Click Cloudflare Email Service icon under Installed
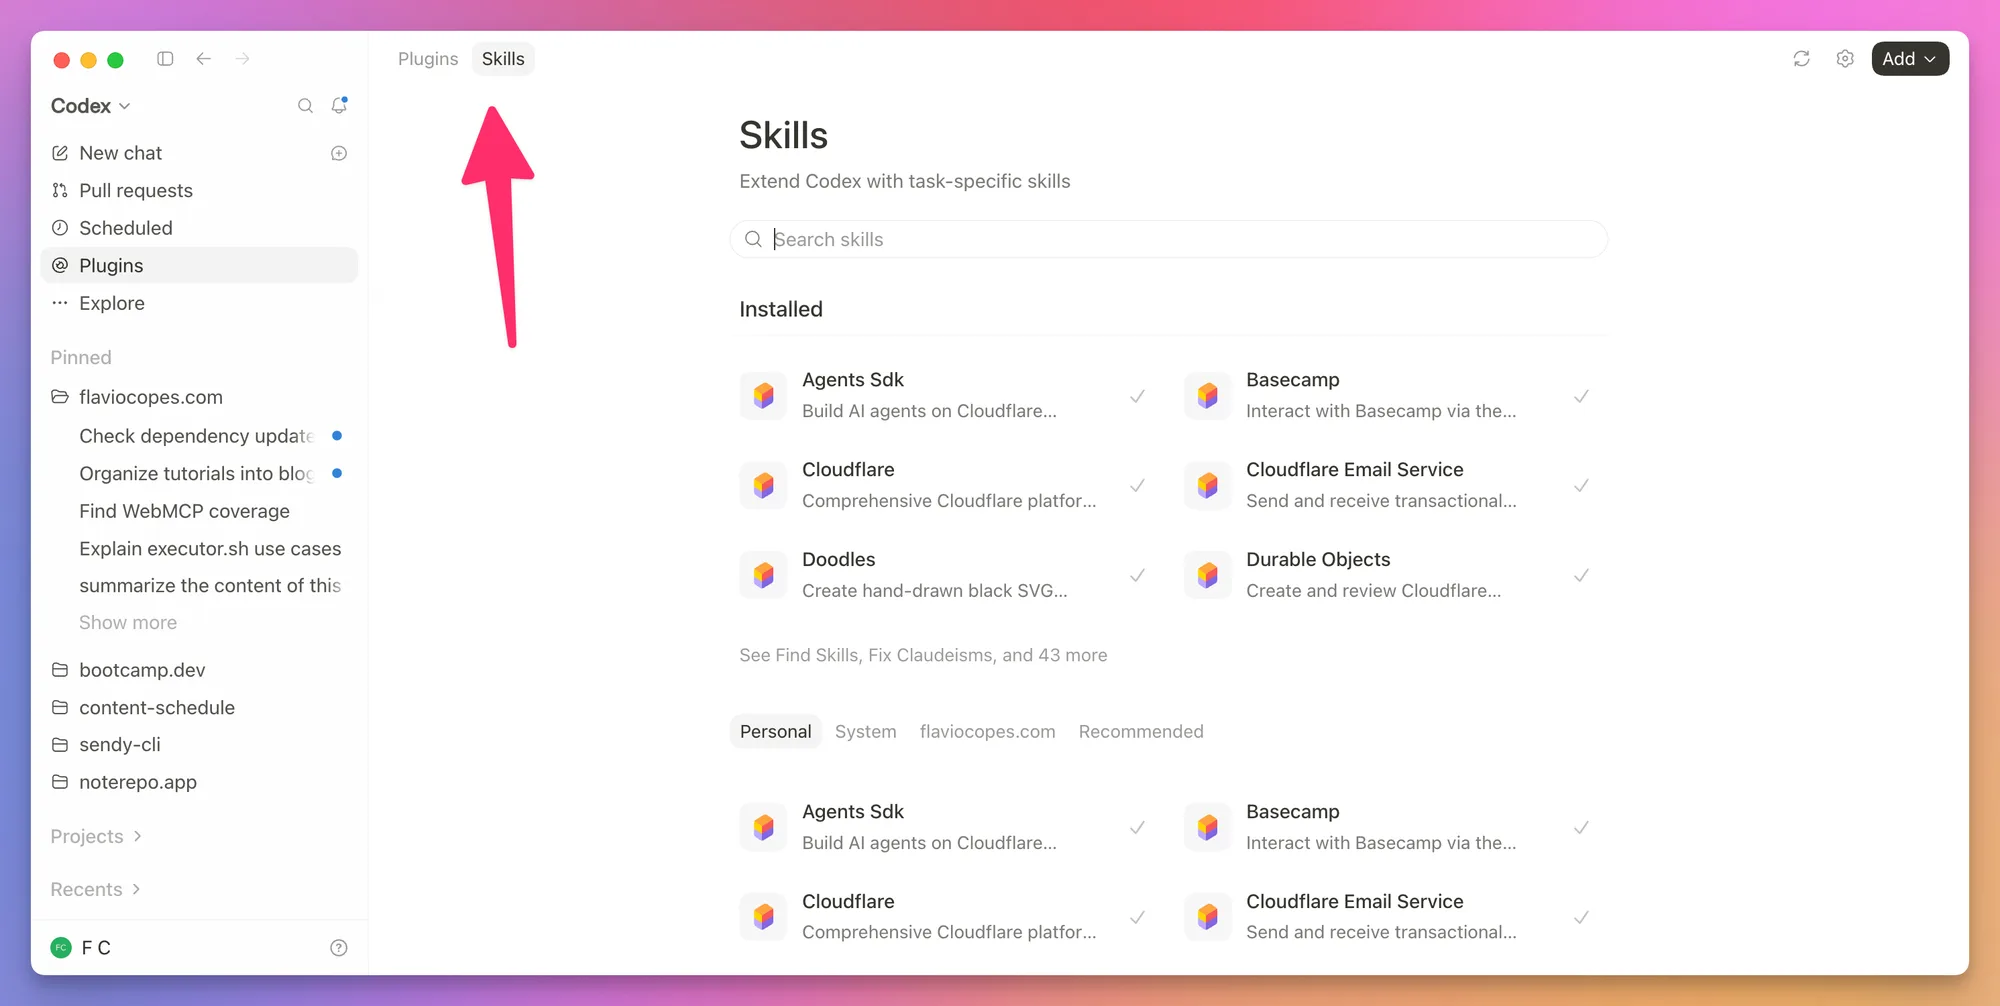This screenshot has height=1006, width=2000. [x=1208, y=486]
